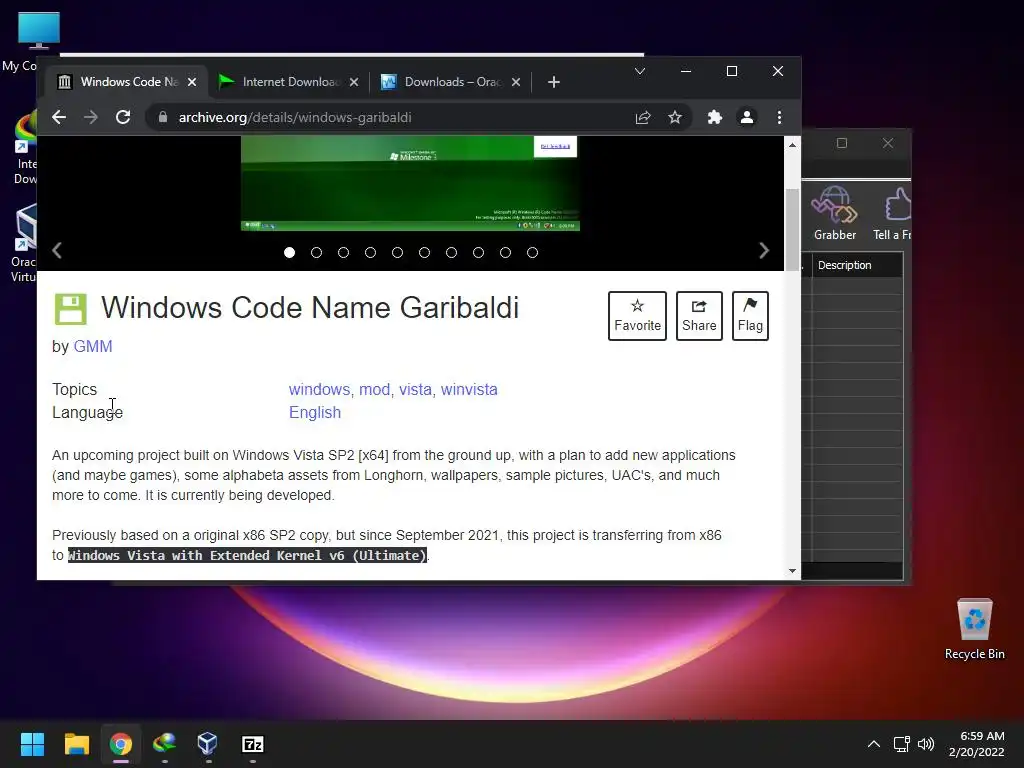1024x768 pixels.
Task: Bookmark this page with the star icon
Action: (675, 118)
